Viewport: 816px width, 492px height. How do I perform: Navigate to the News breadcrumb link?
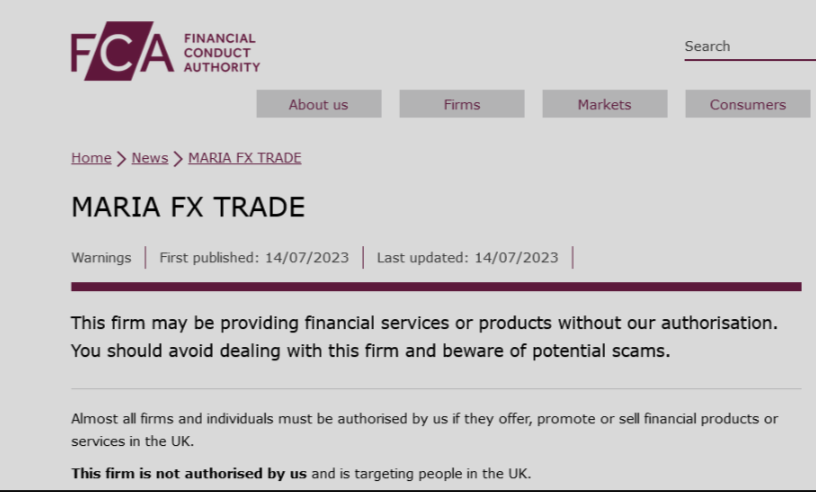(150, 158)
